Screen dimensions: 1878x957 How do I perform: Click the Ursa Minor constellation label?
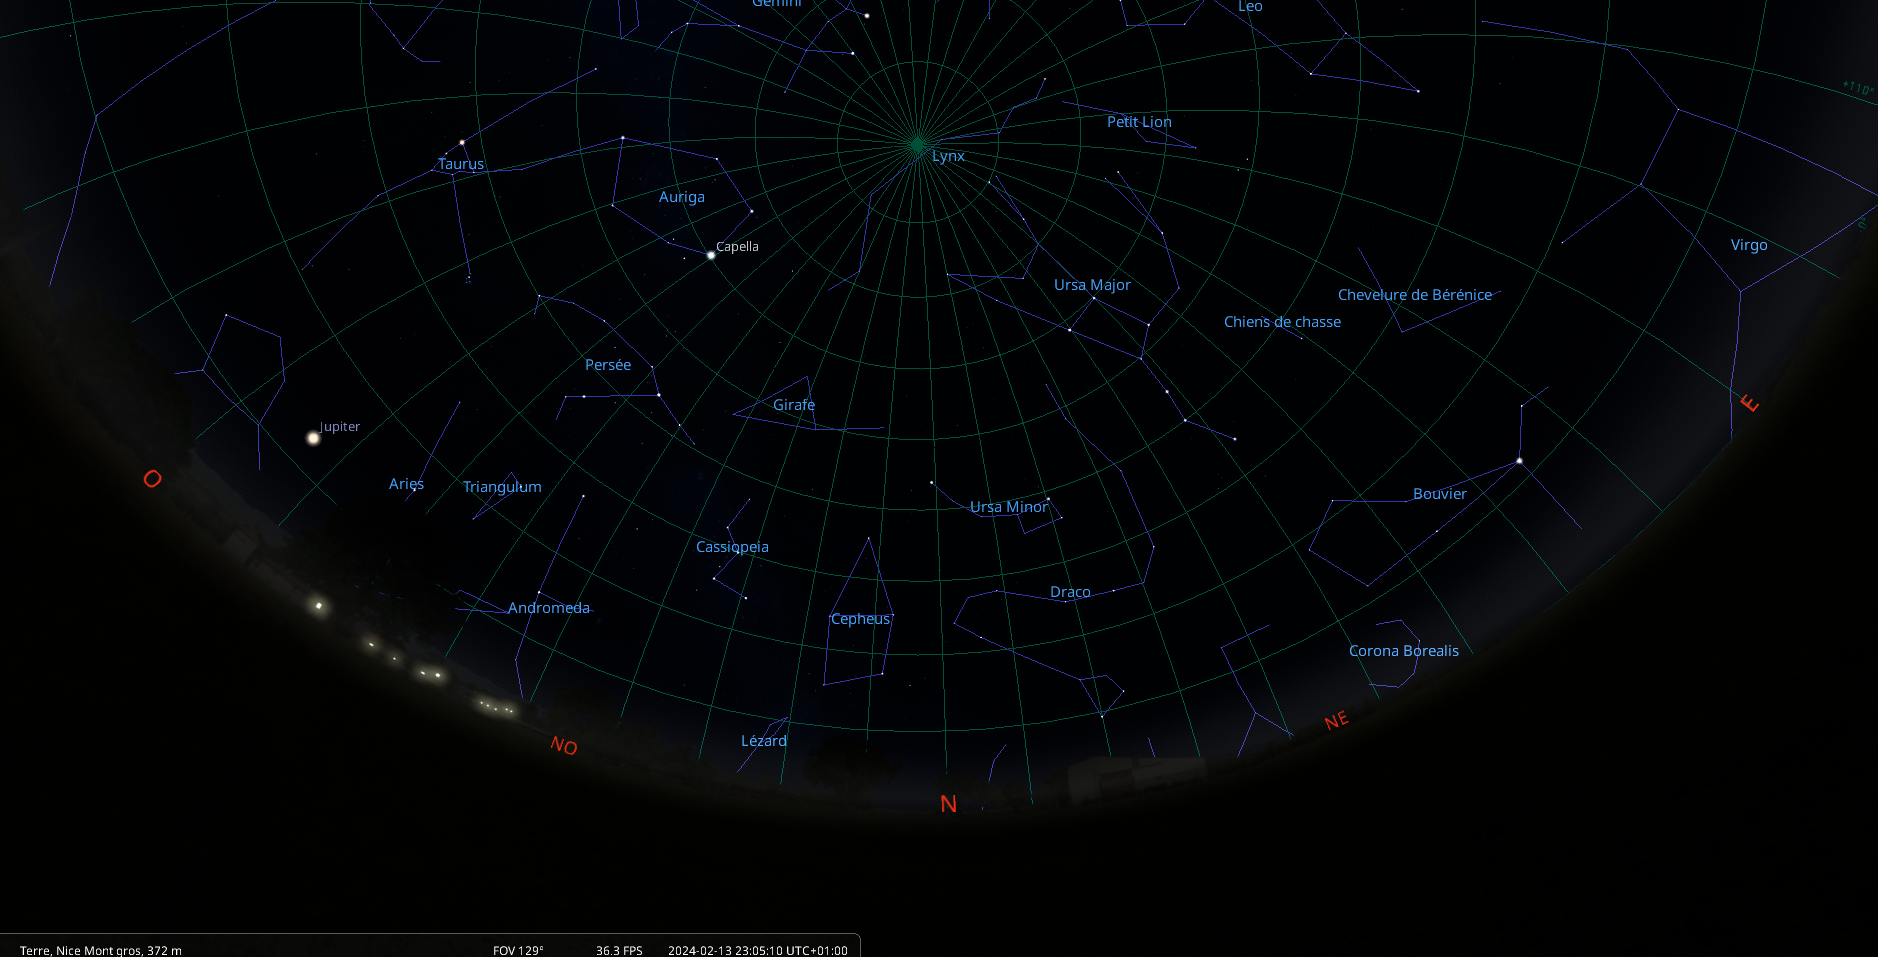[x=1008, y=507]
